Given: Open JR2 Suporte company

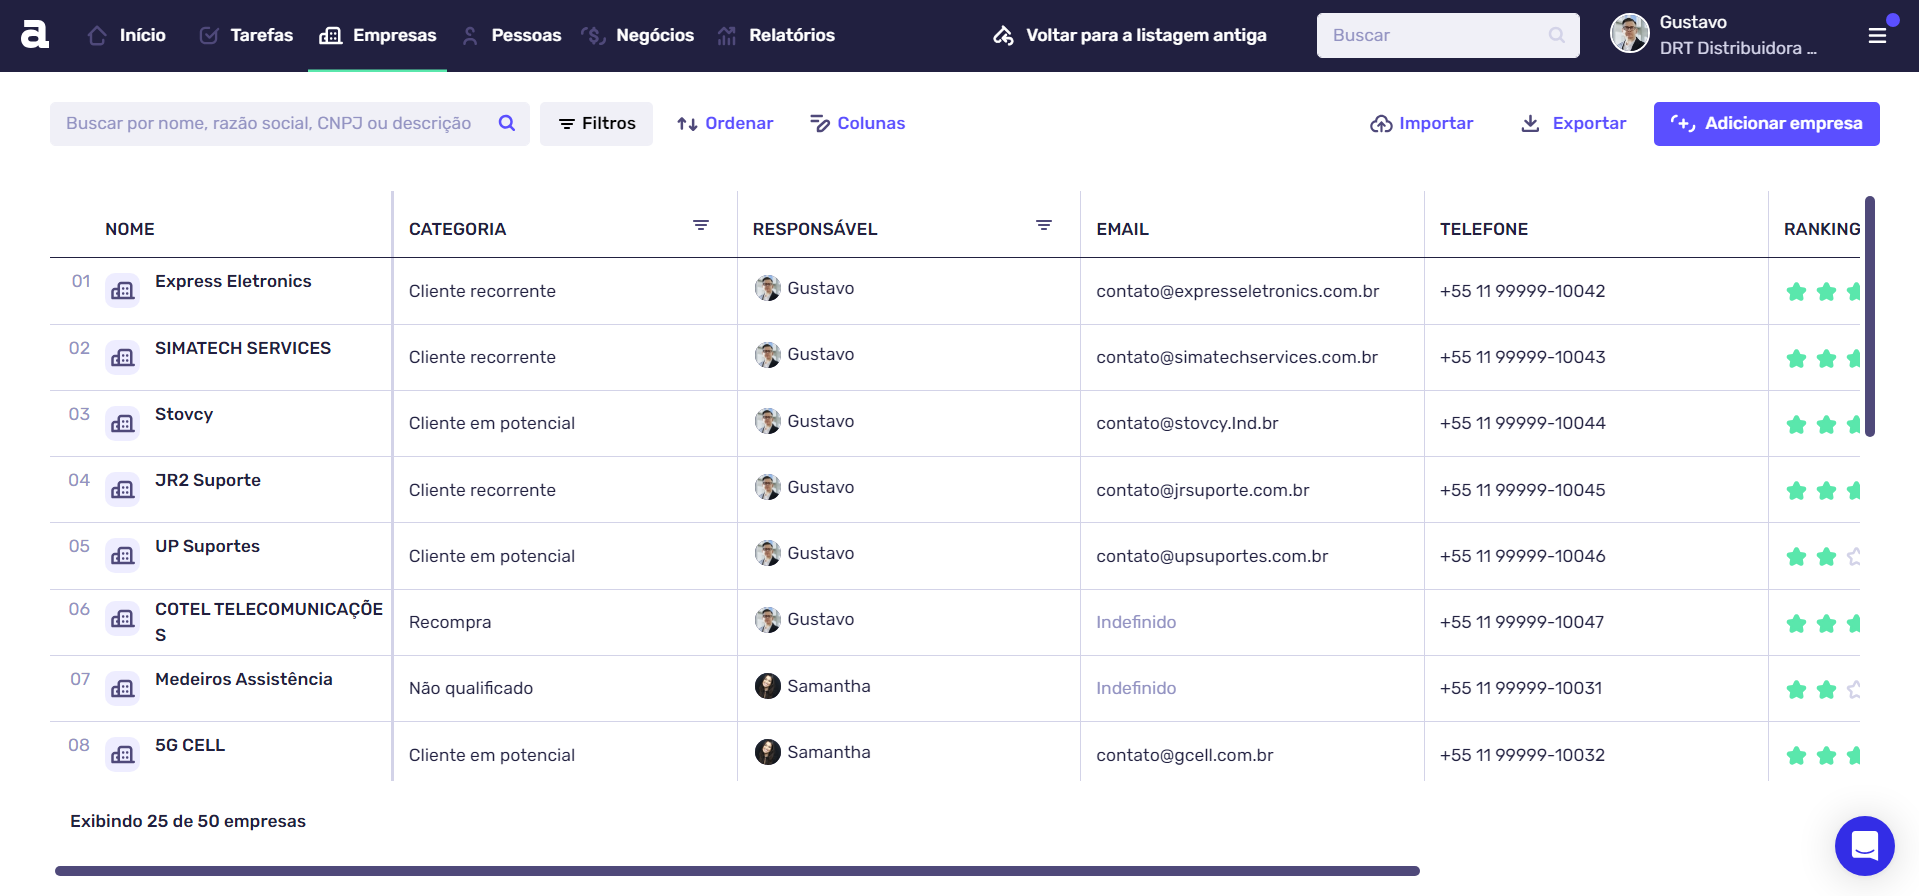Looking at the screenshot, I should coord(208,480).
